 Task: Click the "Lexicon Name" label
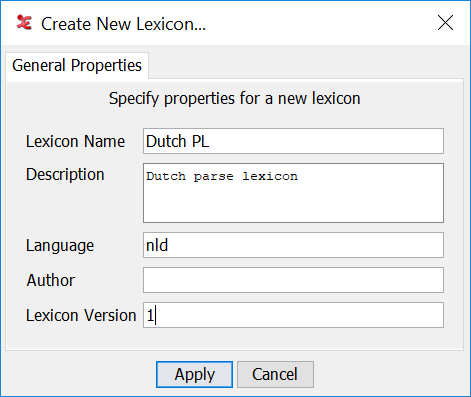(75, 141)
